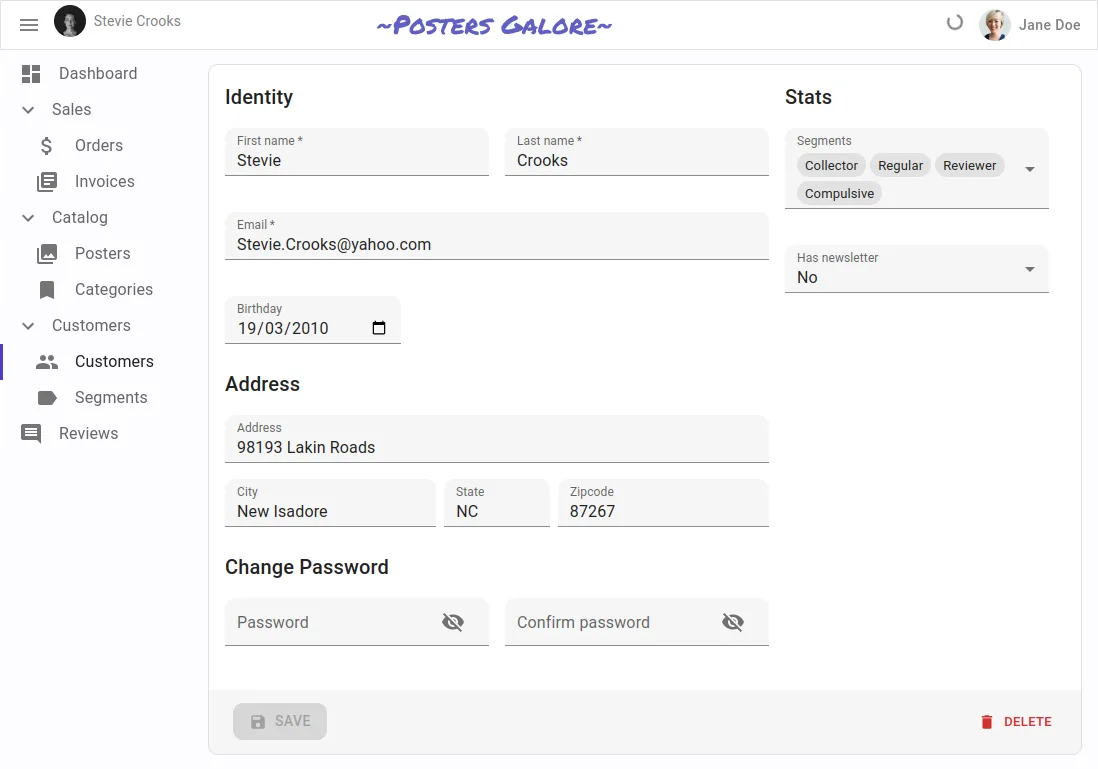Click the Invoices library icon
This screenshot has width=1098, height=769.
(47, 182)
